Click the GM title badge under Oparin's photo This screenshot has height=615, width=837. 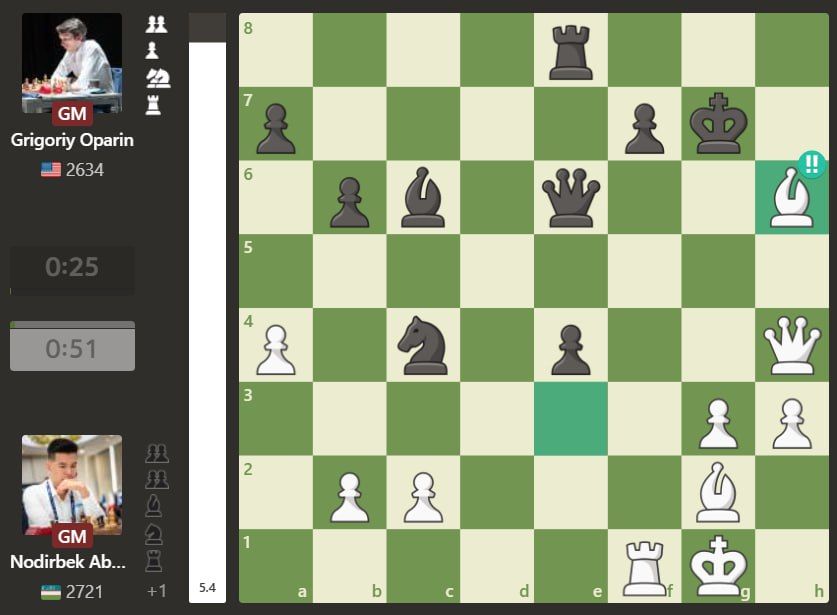72,114
